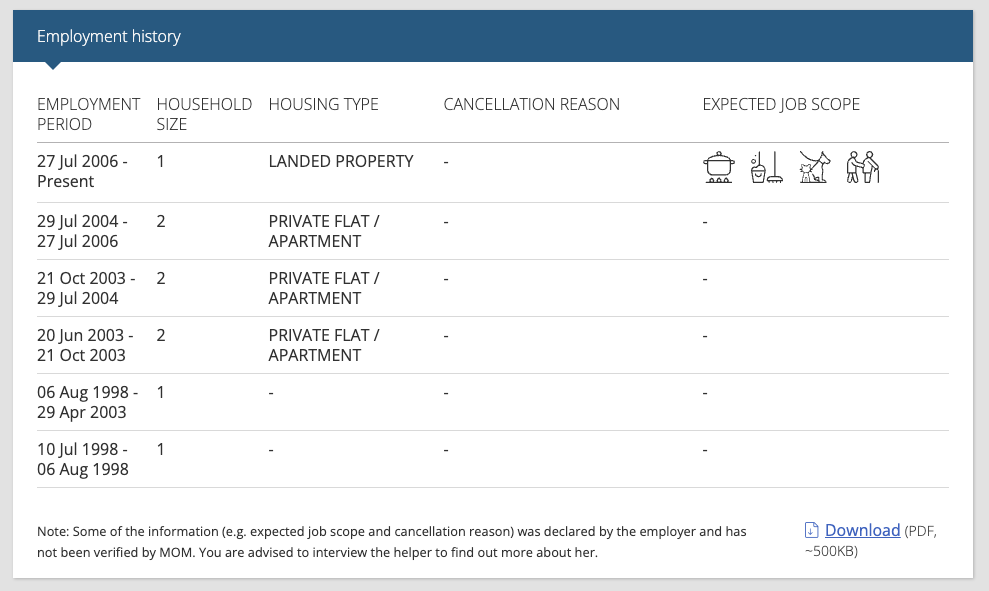Click the LANDED PROPERTY housing type cell
This screenshot has width=989, height=591.
coord(341,161)
